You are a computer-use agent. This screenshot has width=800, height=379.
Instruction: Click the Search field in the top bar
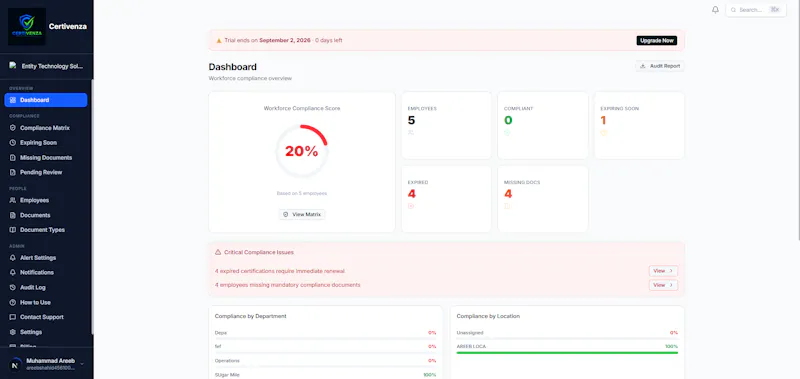click(756, 10)
